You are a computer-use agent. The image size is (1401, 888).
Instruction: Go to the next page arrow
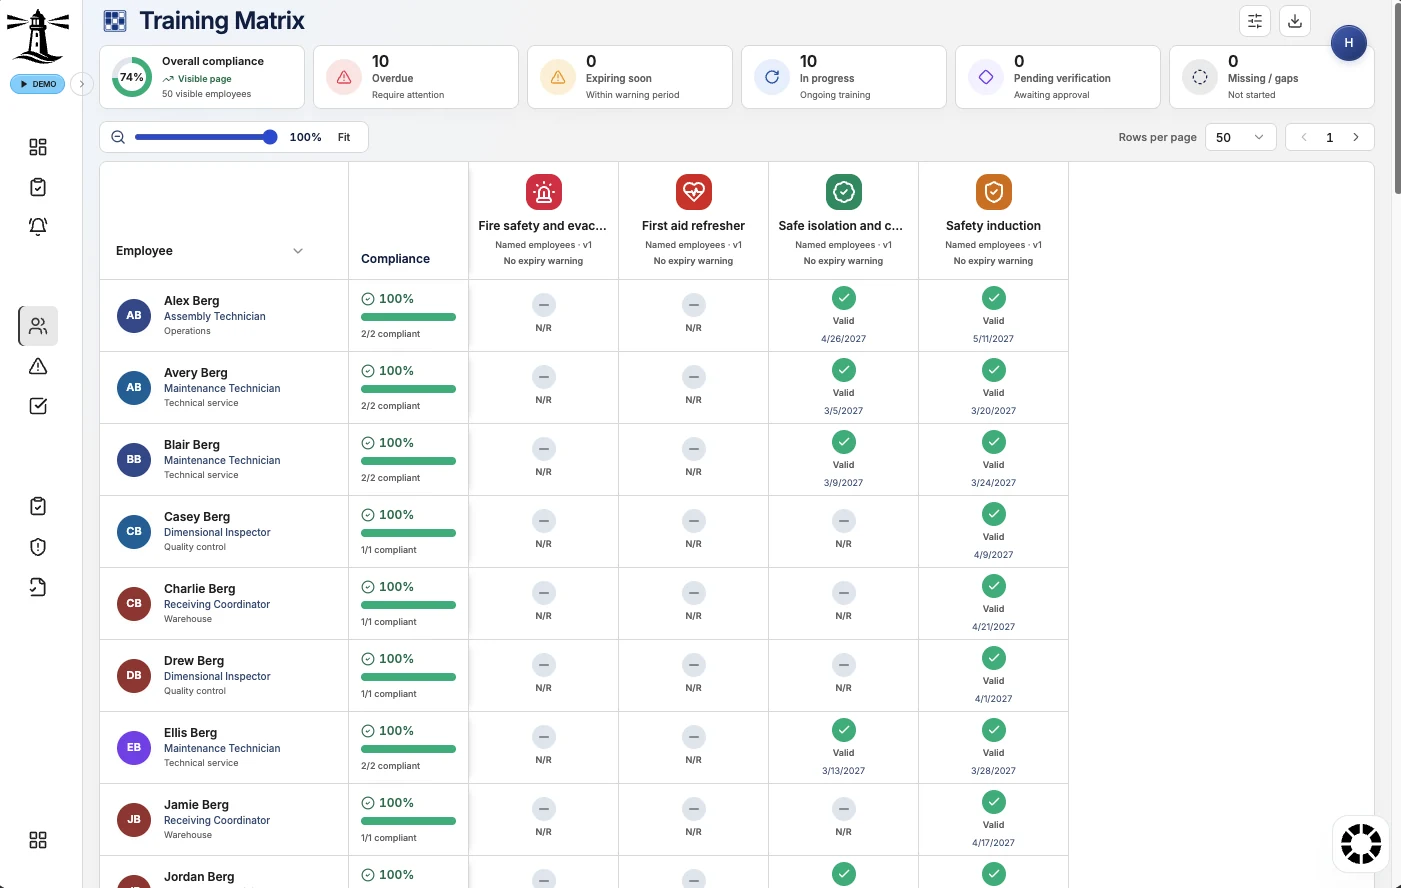tap(1356, 137)
